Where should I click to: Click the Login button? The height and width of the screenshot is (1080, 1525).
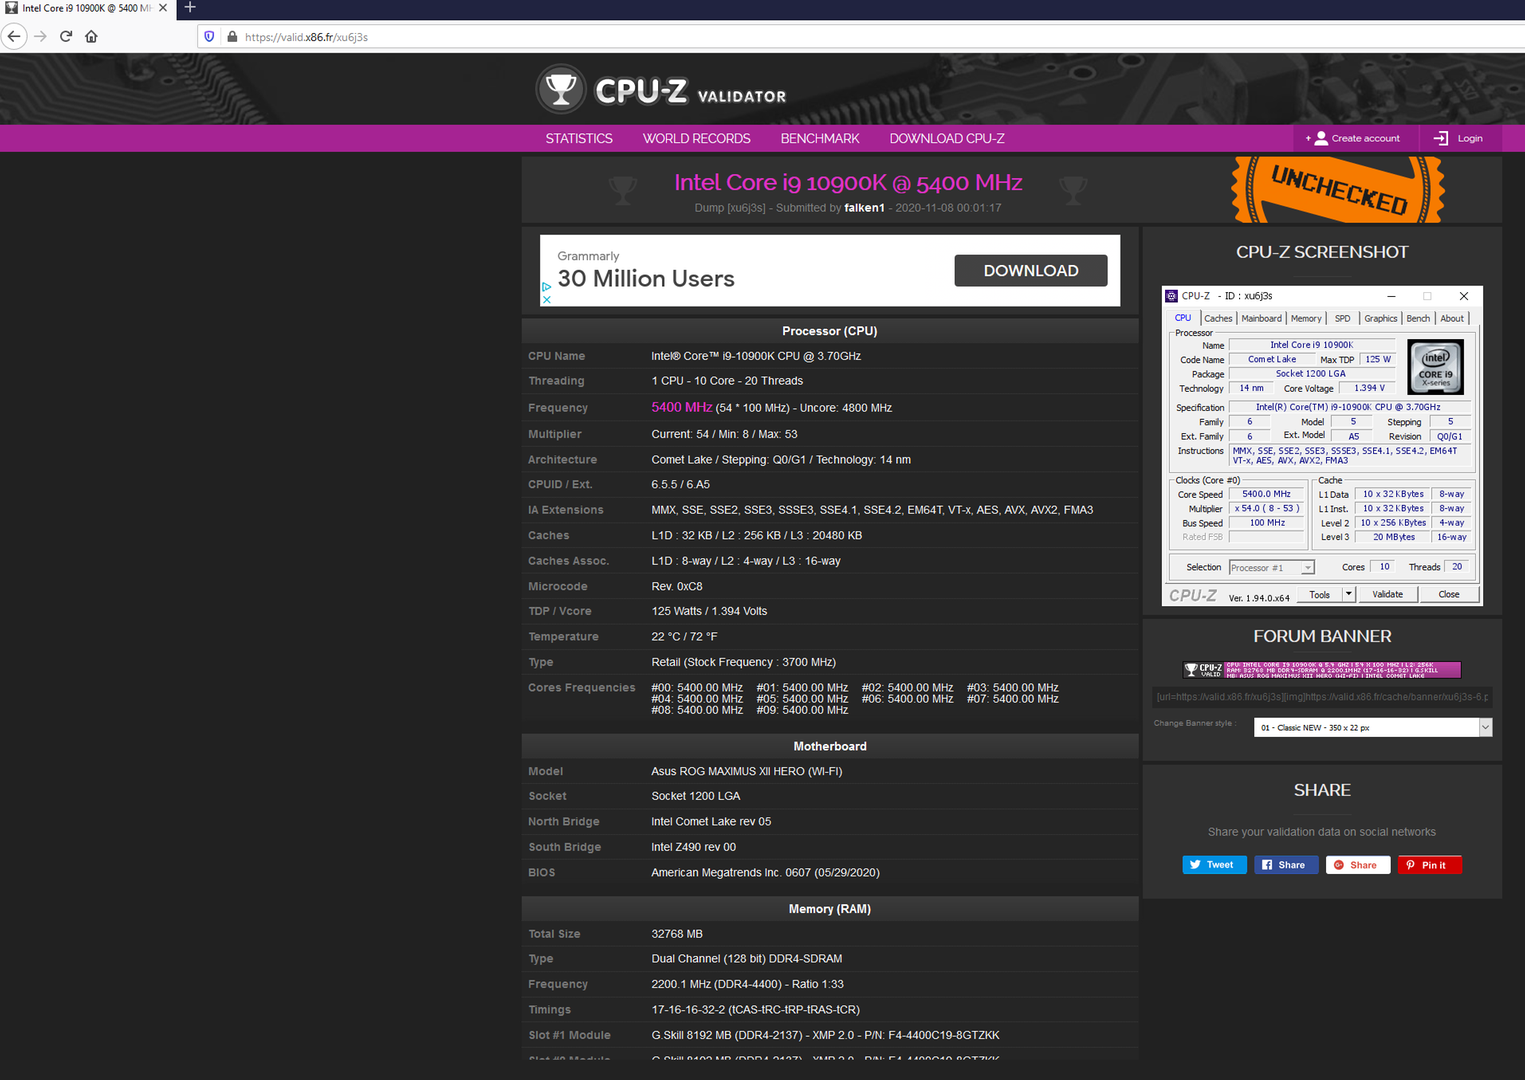(x=1459, y=138)
